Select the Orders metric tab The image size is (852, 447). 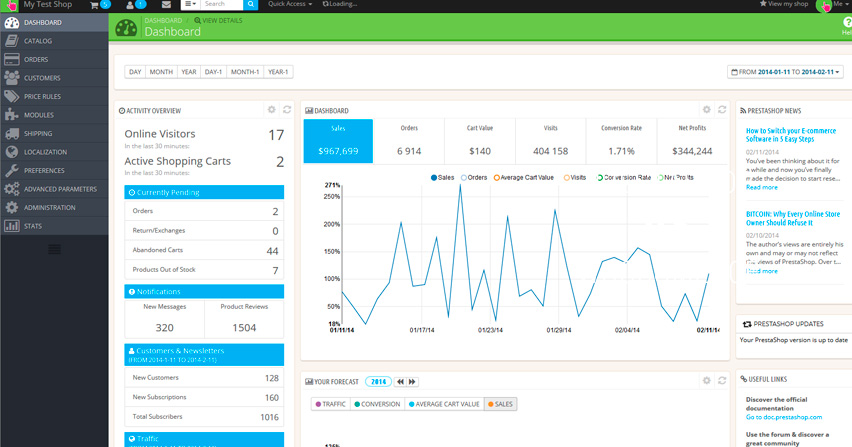pyautogui.click(x=409, y=141)
